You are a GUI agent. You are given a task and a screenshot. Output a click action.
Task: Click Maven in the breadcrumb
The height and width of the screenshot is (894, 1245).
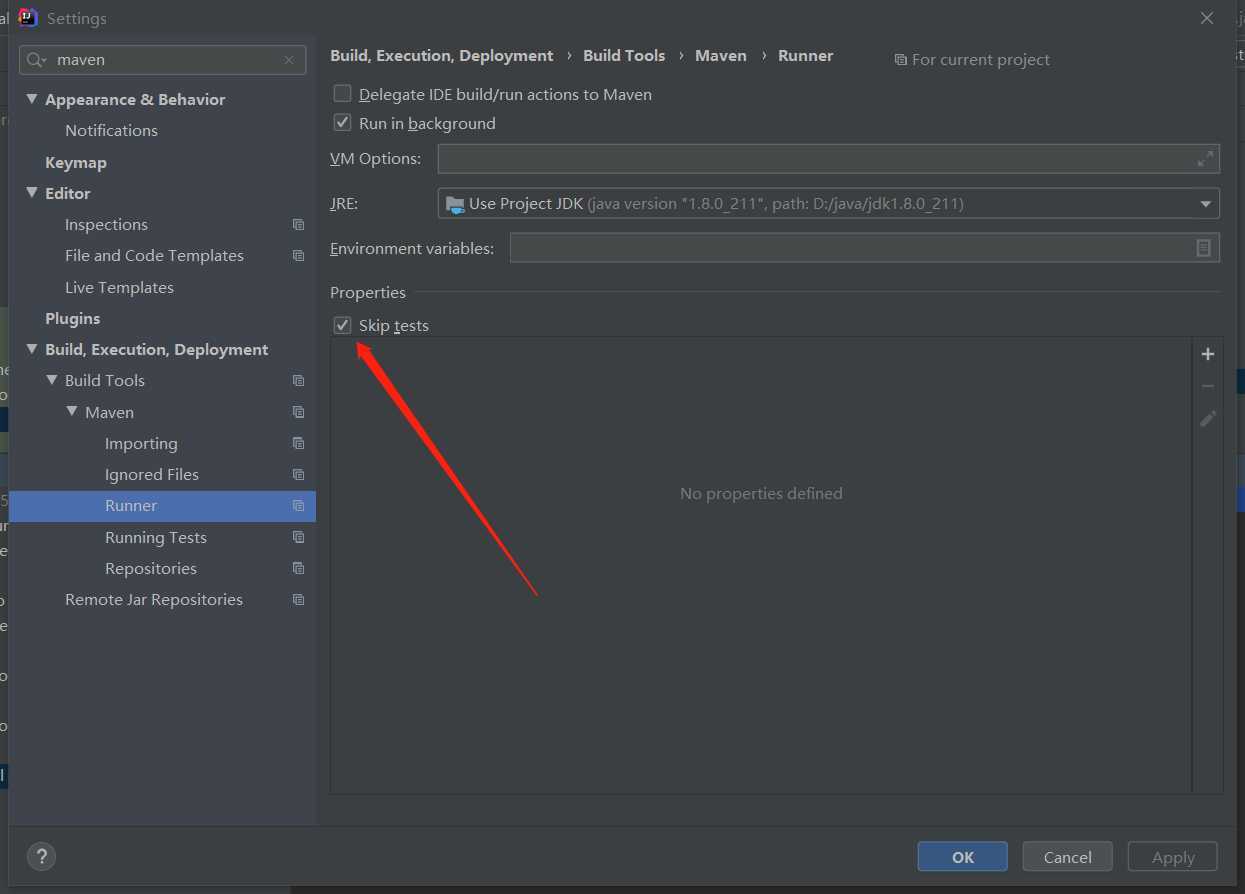(x=721, y=56)
